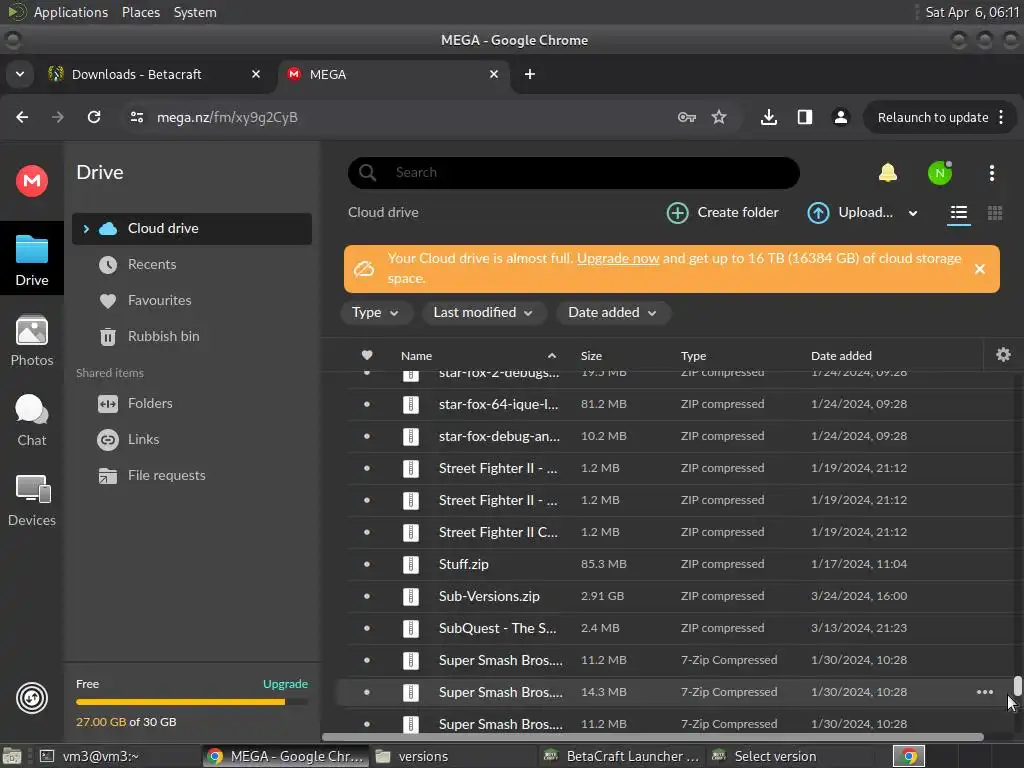Screen dimensions: 1024x768
Task: Open the Last modified filter dropdown
Action: [x=482, y=313]
